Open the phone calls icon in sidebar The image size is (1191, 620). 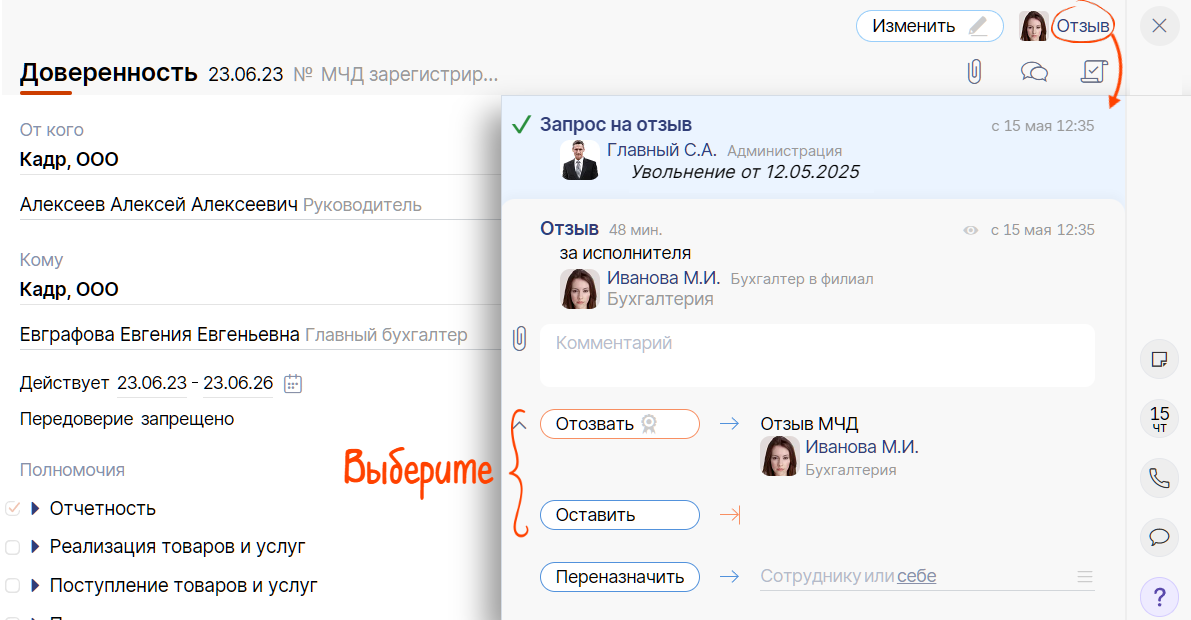(1159, 478)
